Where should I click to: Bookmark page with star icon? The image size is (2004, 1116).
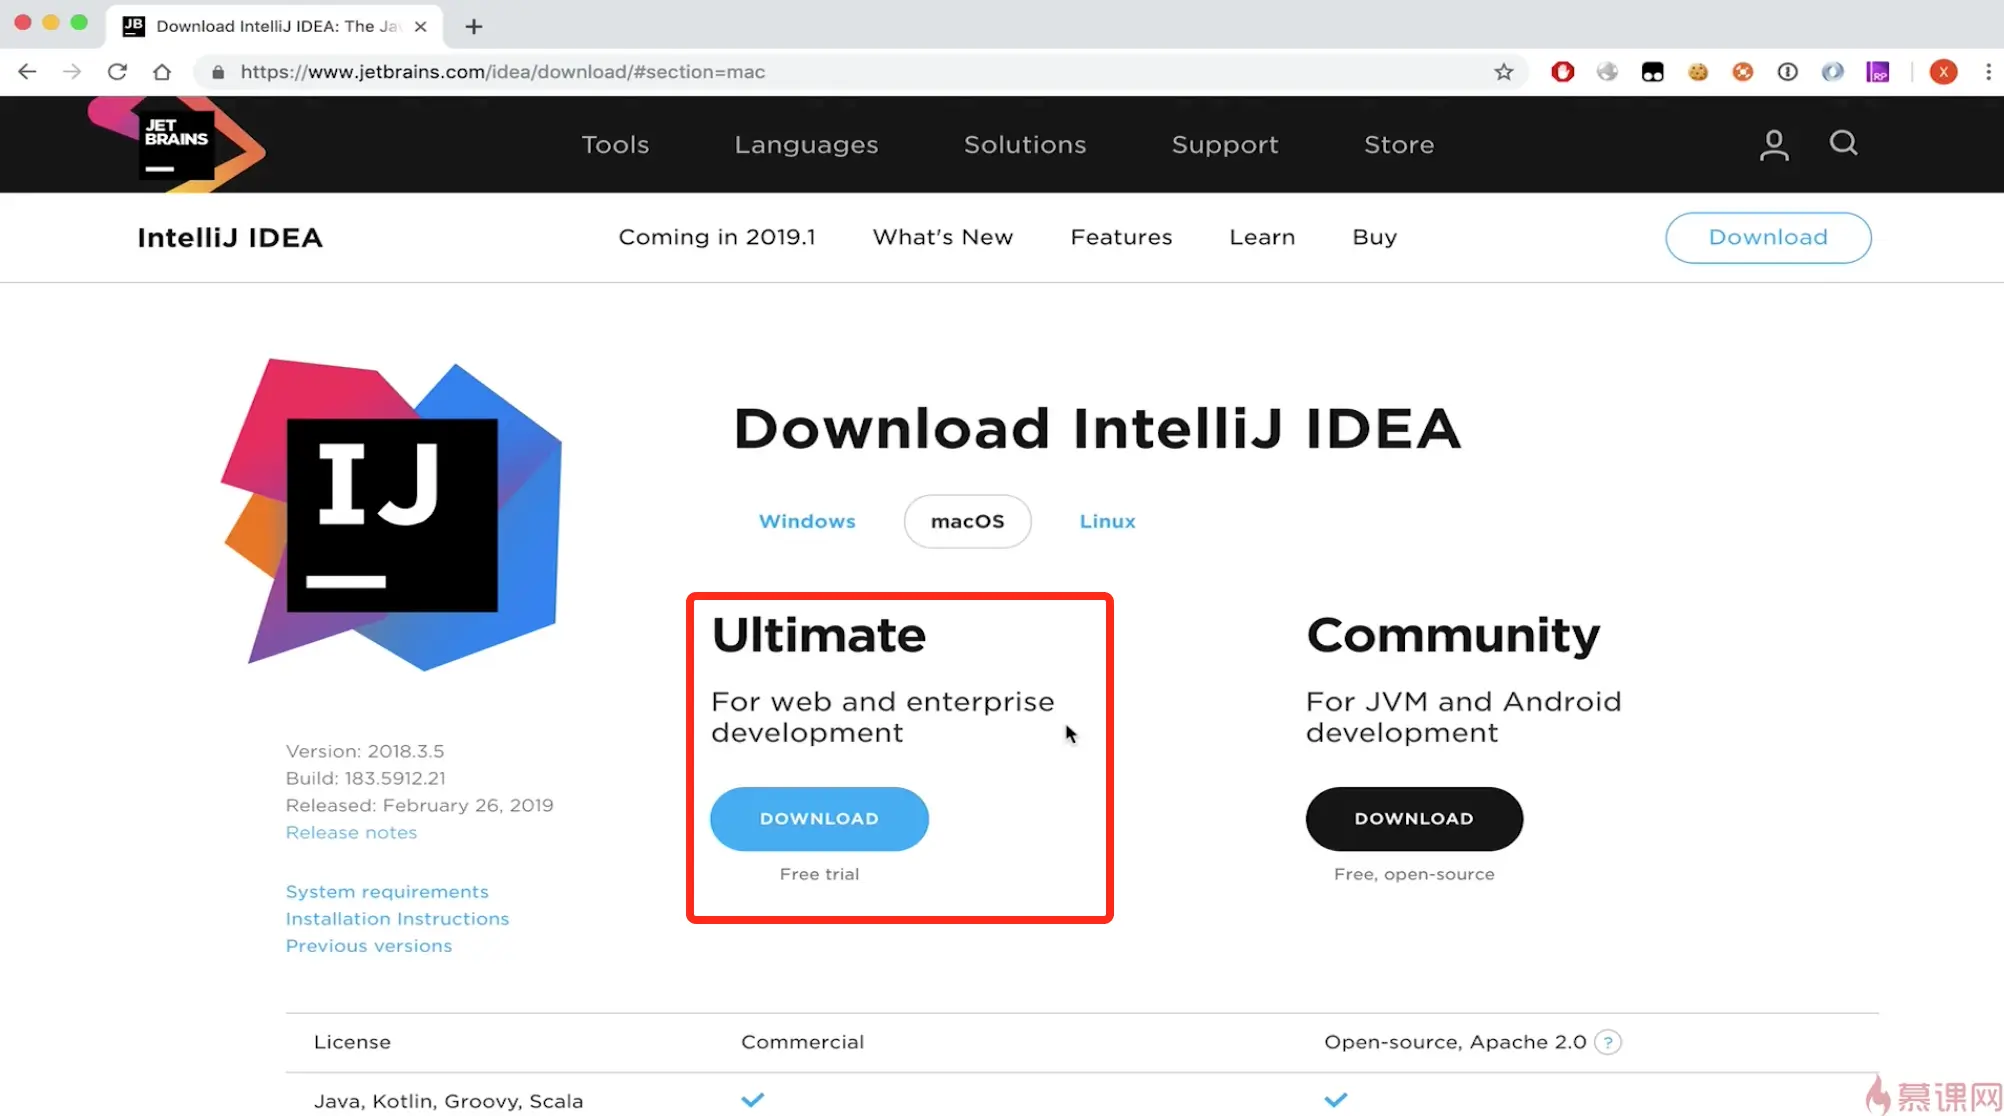point(1503,72)
